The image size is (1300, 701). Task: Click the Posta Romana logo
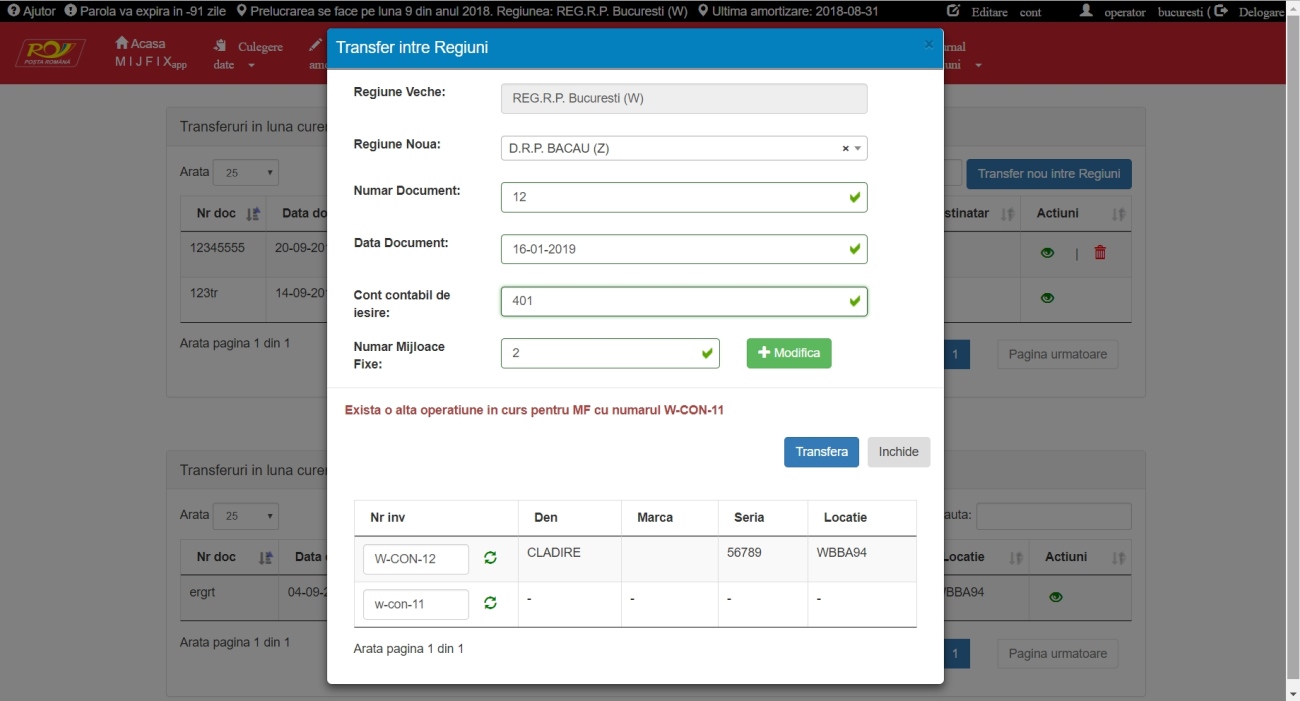pos(50,53)
